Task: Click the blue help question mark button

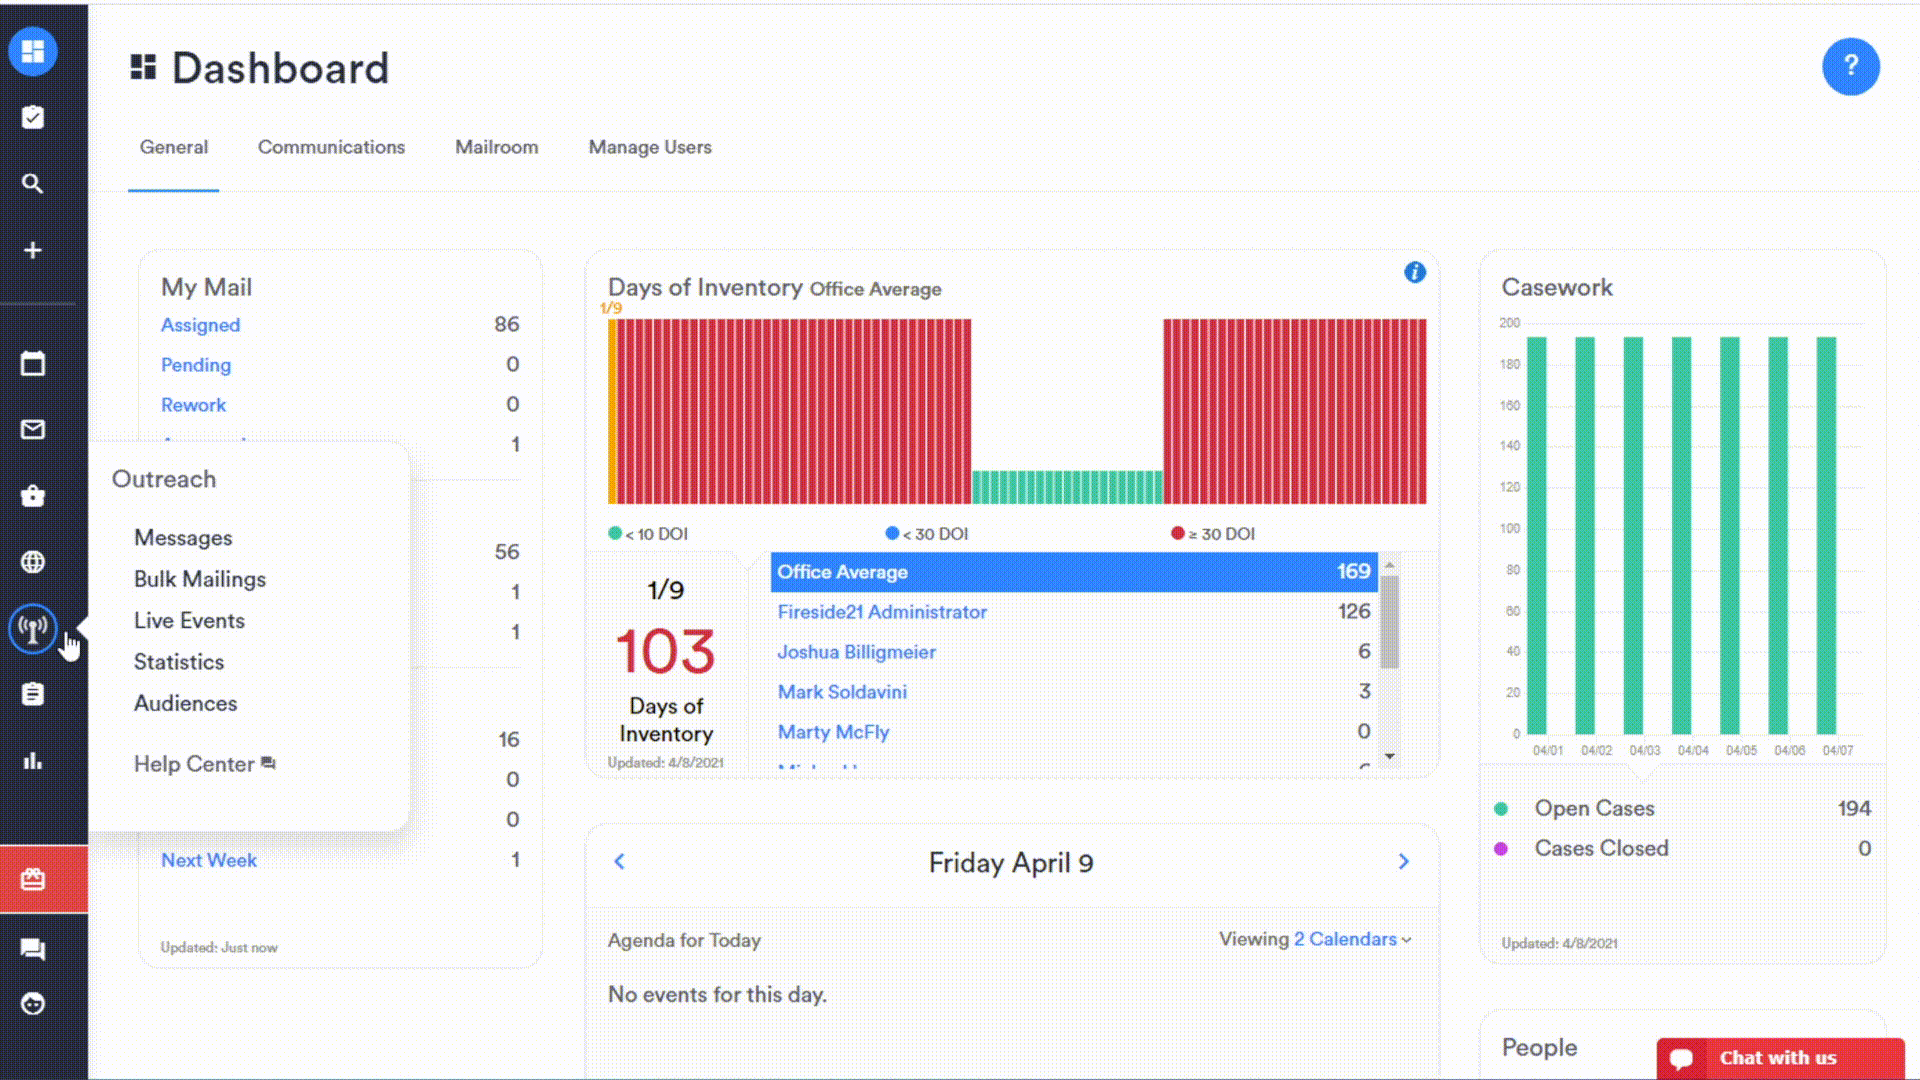Action: click(x=1850, y=66)
